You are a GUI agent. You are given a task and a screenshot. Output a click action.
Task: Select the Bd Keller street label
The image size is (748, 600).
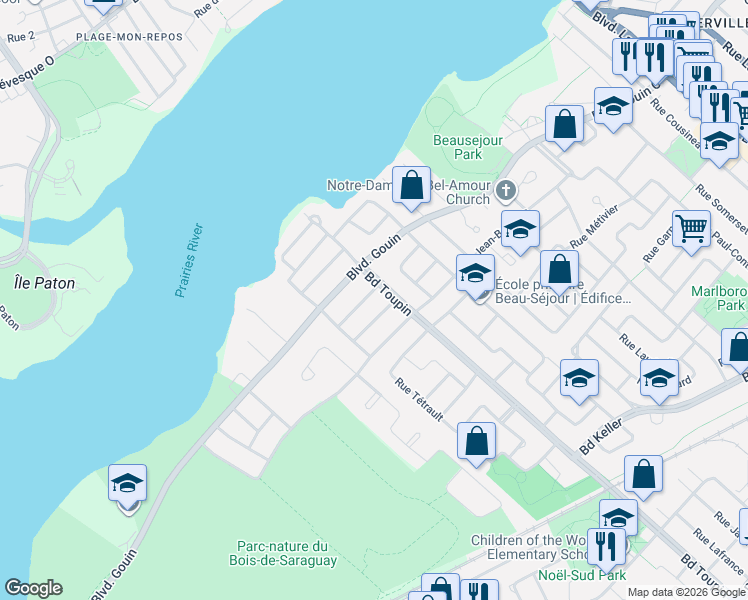[601, 436]
